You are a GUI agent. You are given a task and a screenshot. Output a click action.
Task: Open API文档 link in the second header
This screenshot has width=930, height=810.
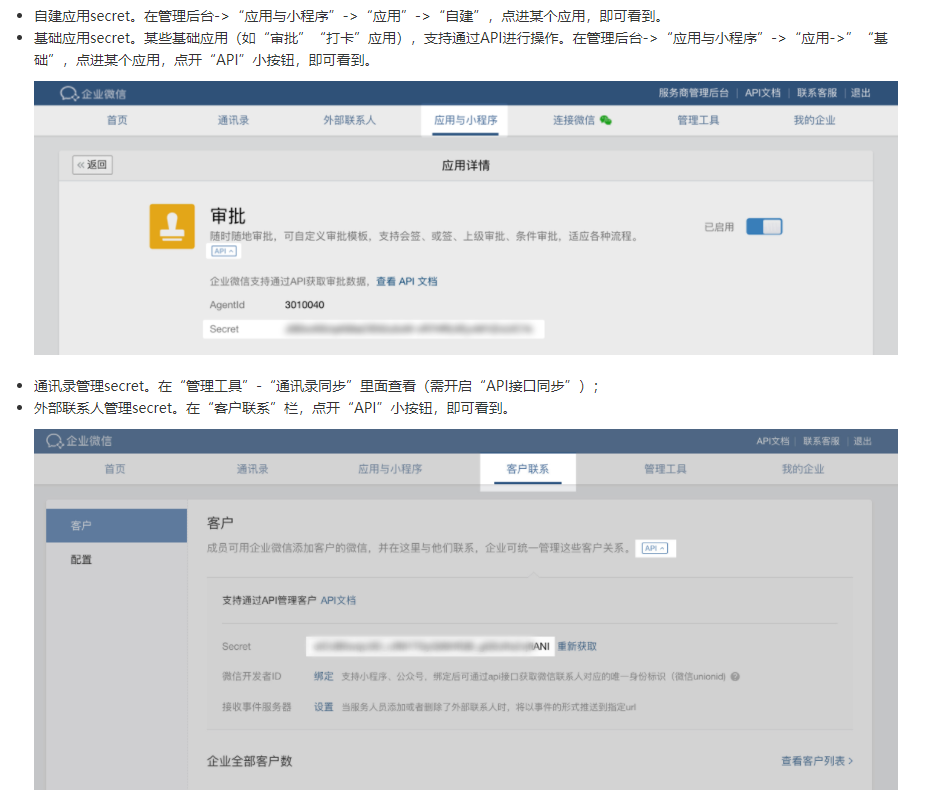point(773,441)
